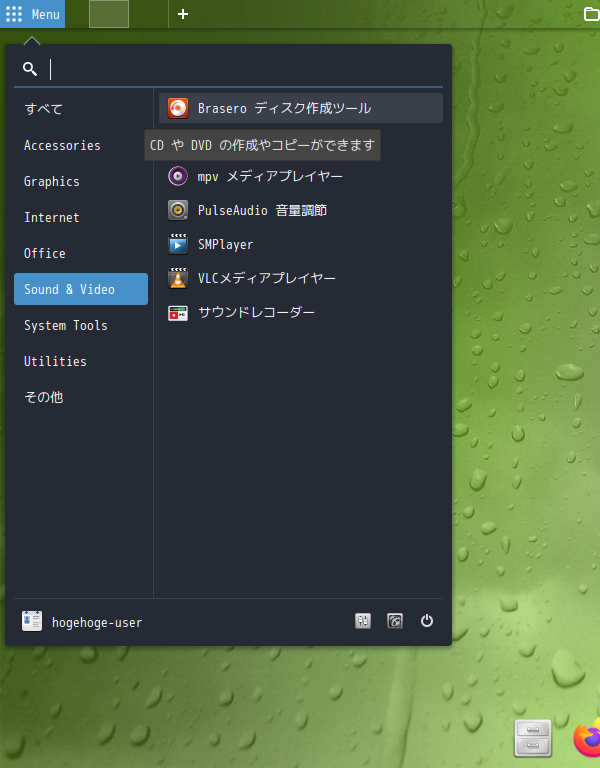Launch the SMPlayer icon
The image size is (600, 768).
tap(178, 244)
